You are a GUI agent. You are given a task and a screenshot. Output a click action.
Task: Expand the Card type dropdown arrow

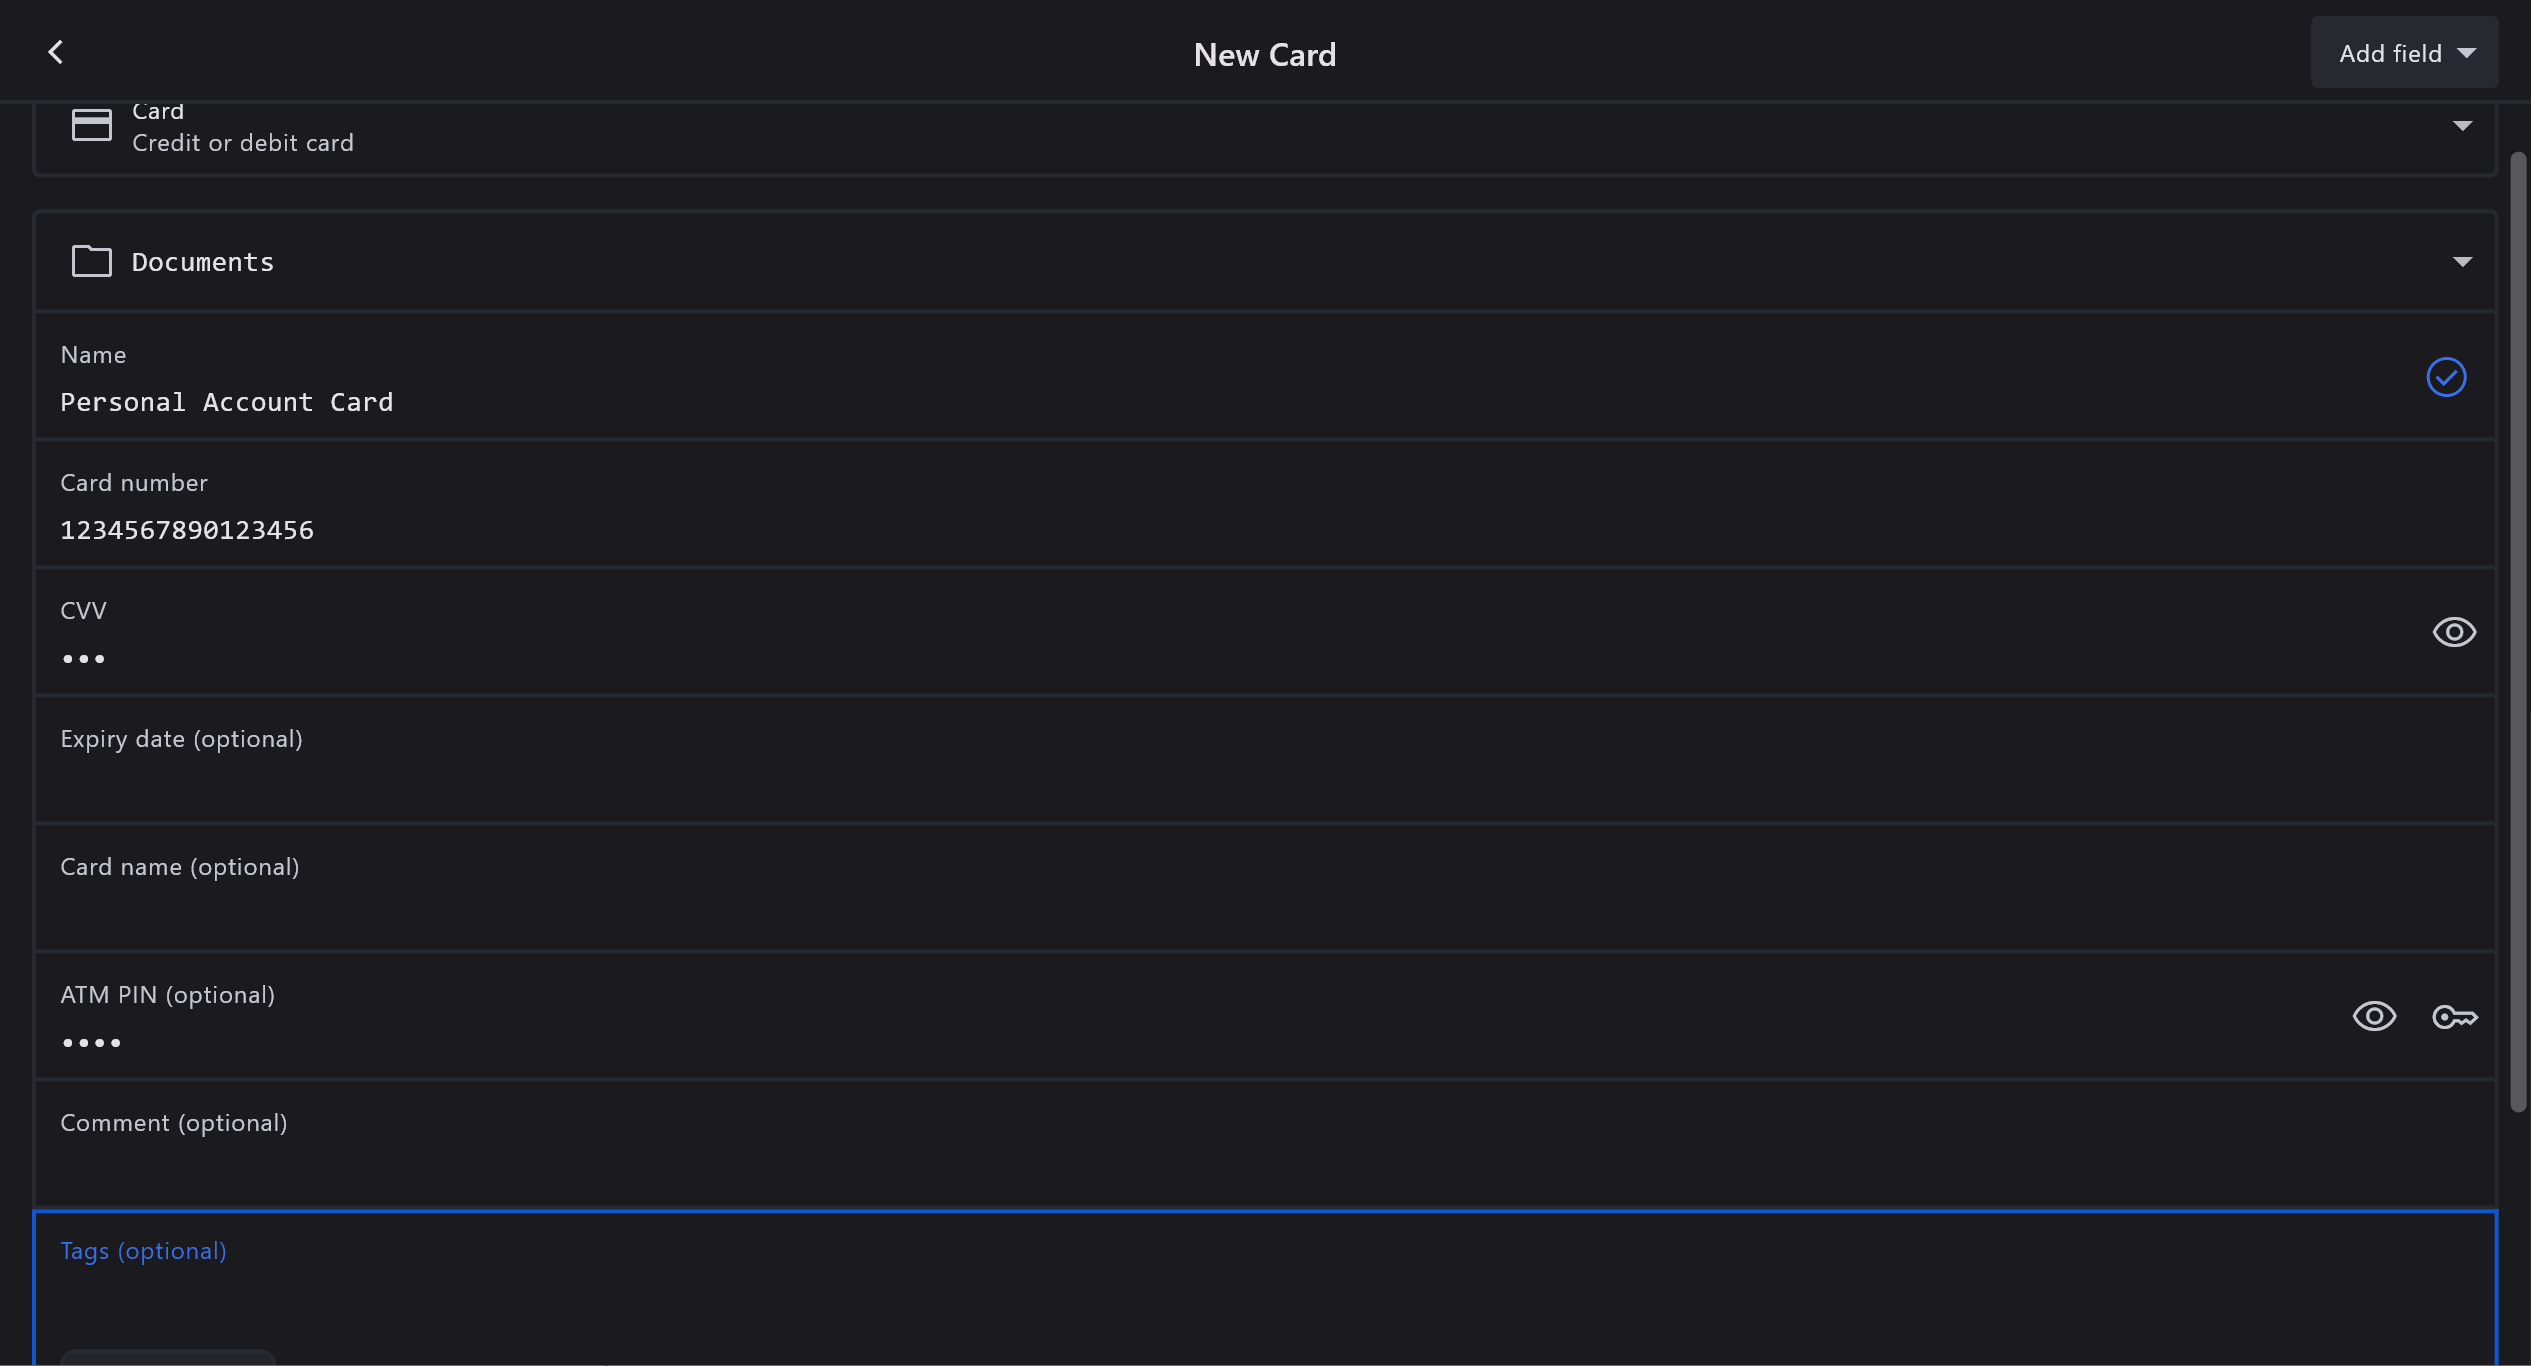[2462, 126]
